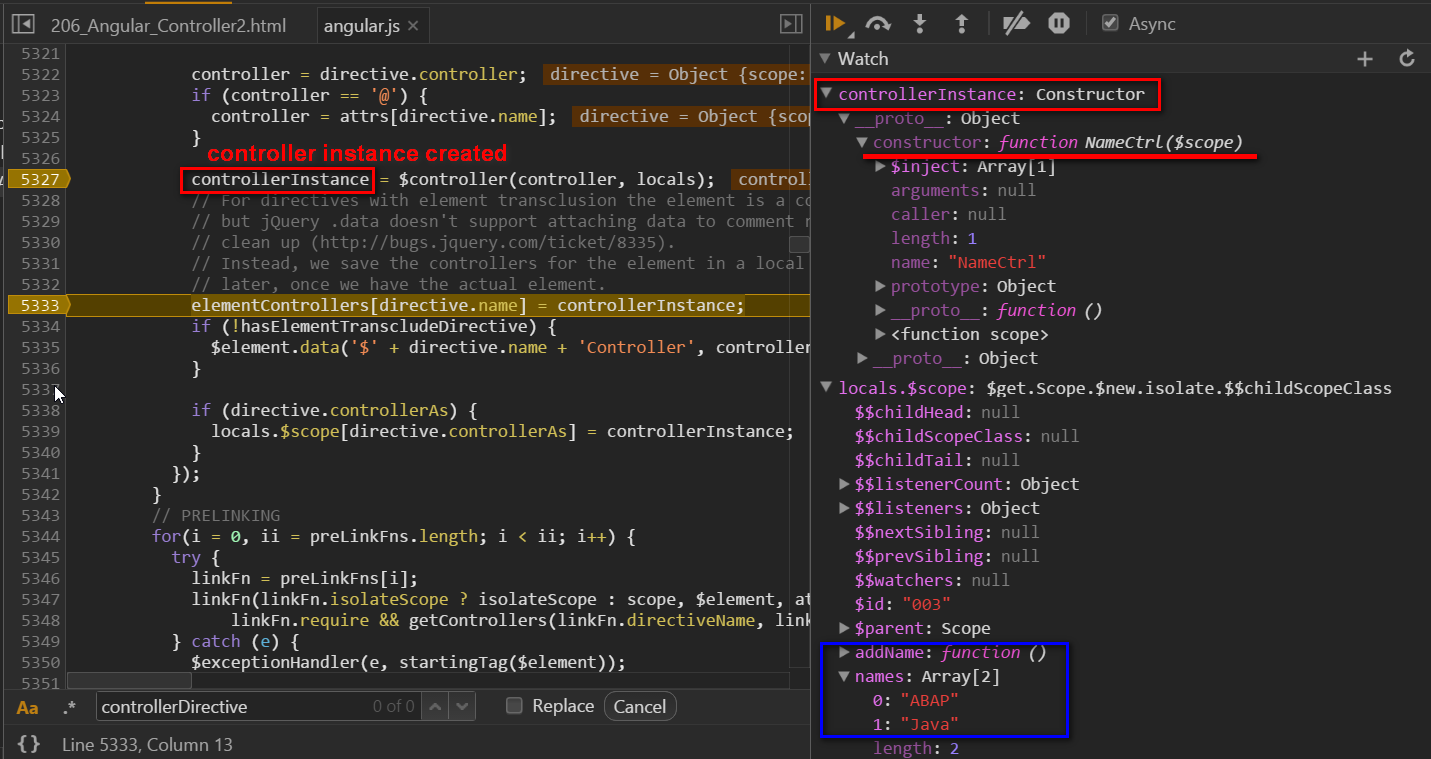Expand the <function scope> node

tap(880, 334)
